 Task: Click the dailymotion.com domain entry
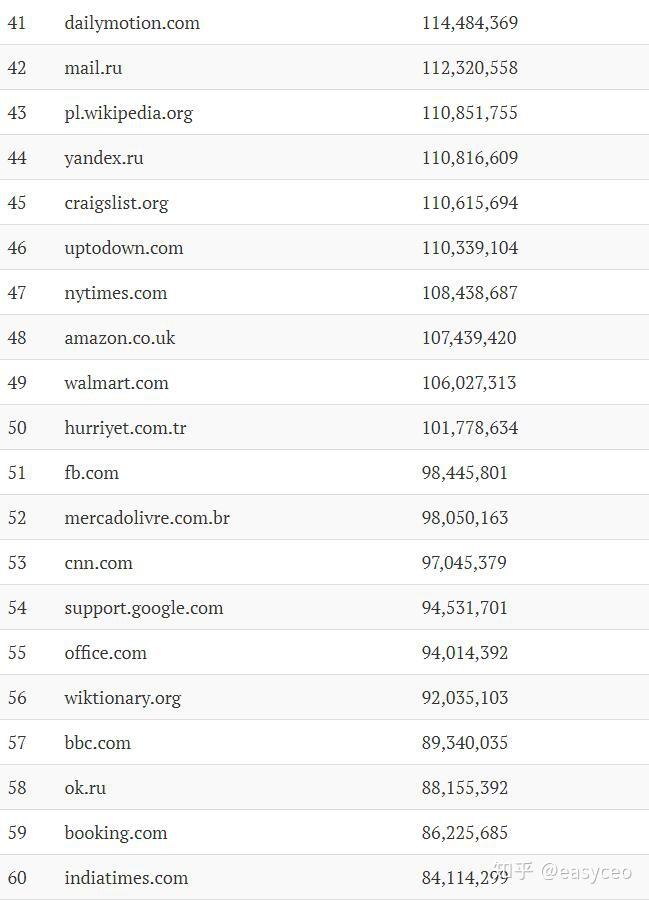pyautogui.click(x=132, y=23)
